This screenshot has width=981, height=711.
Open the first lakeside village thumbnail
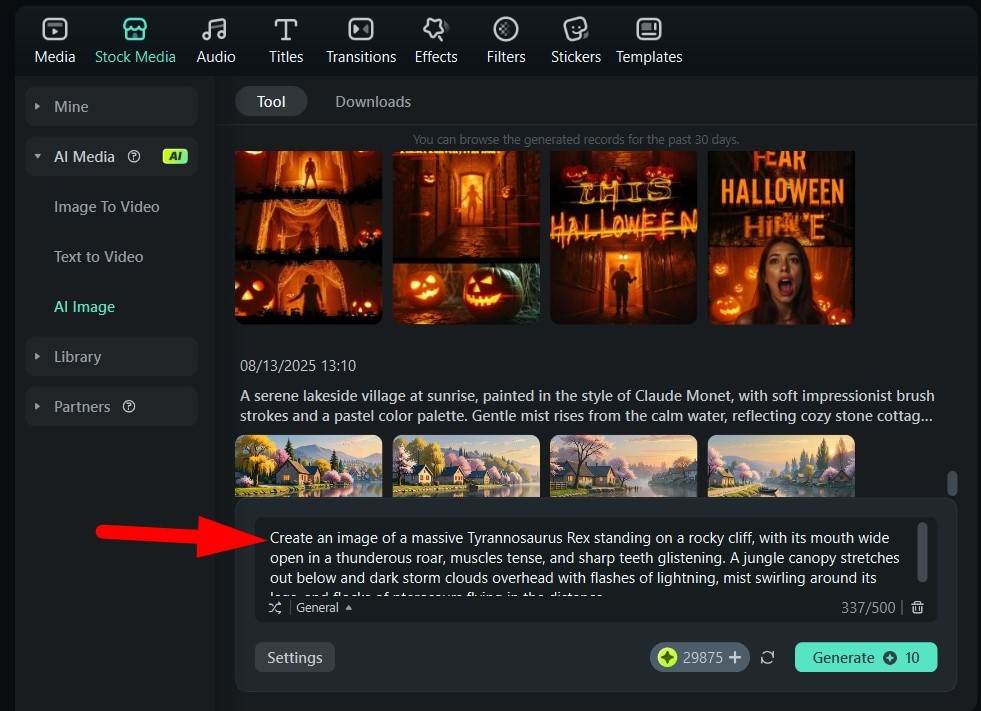(x=308, y=466)
